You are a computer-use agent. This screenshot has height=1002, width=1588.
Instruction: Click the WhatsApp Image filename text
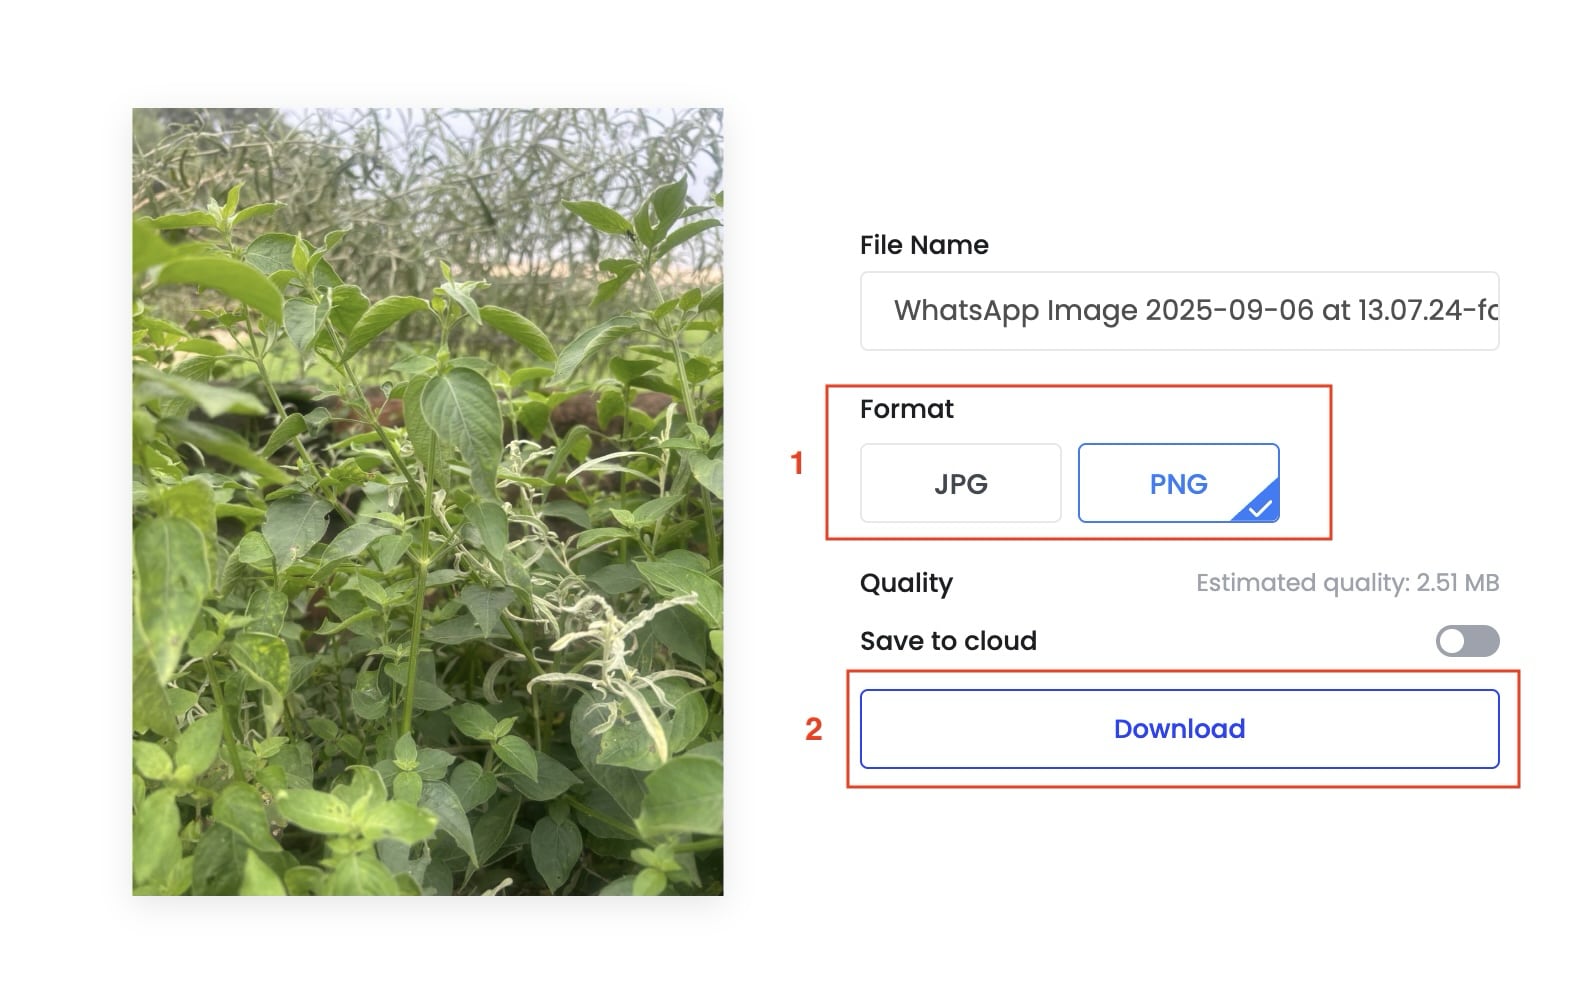1195,311
